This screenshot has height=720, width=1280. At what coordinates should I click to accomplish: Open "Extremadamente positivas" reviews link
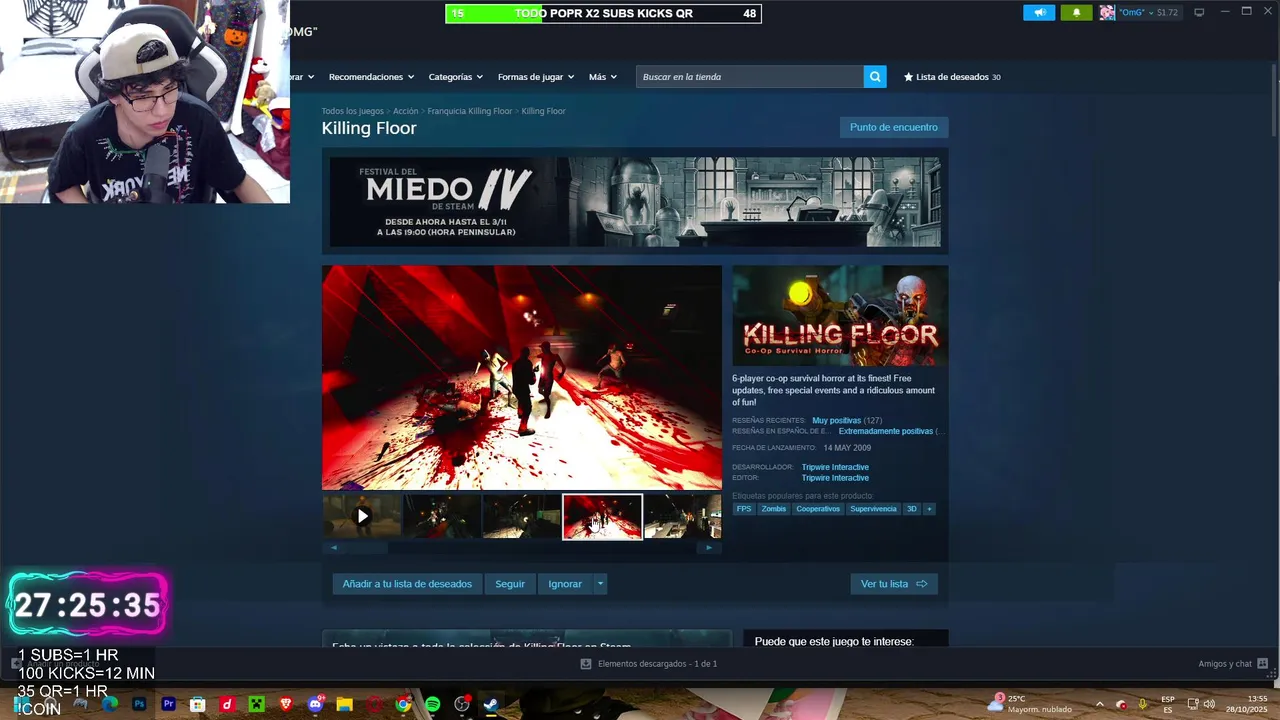(x=886, y=431)
